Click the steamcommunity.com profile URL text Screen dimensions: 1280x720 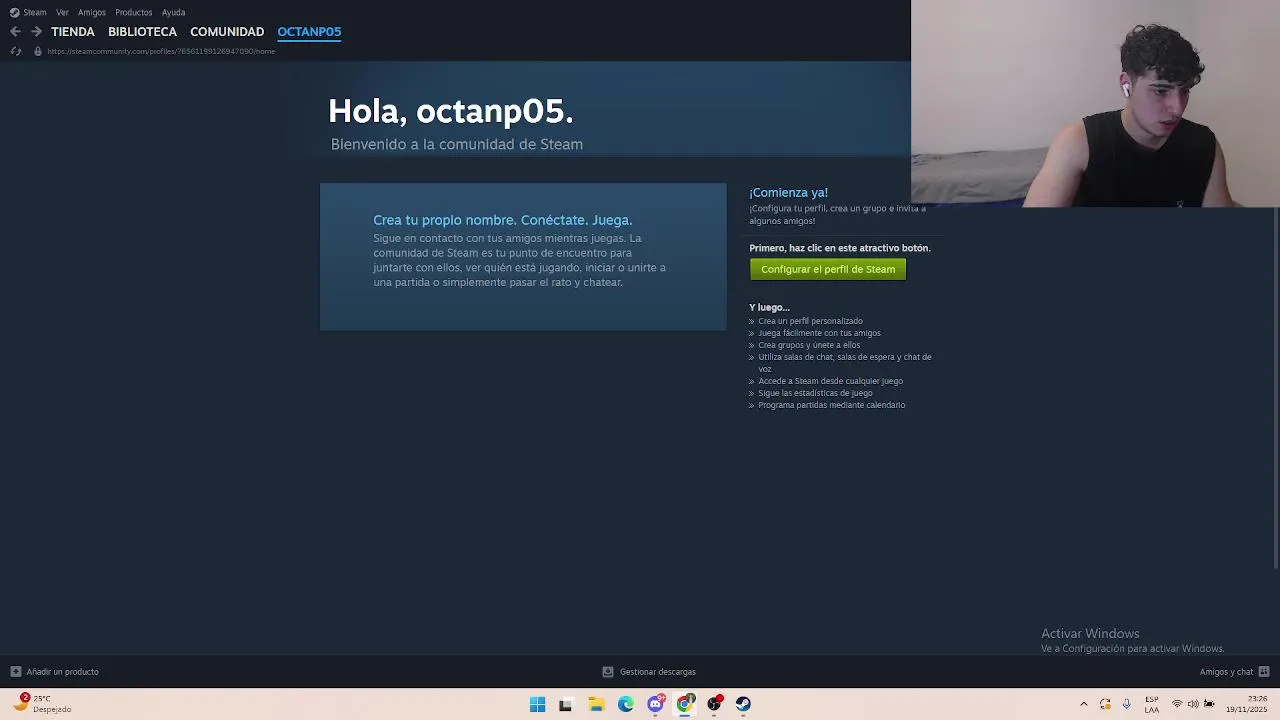click(x=161, y=51)
